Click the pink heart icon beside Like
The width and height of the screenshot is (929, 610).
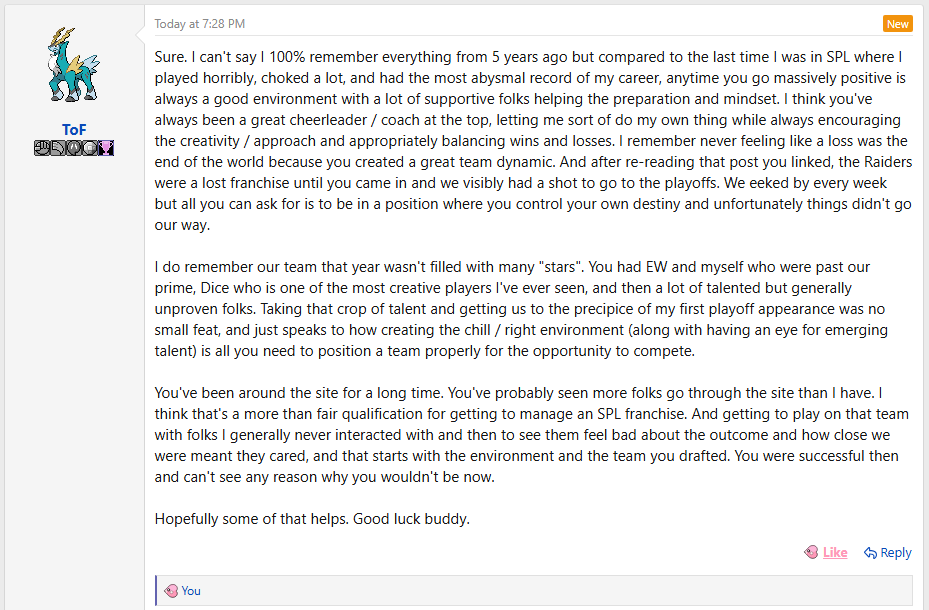[811, 553]
